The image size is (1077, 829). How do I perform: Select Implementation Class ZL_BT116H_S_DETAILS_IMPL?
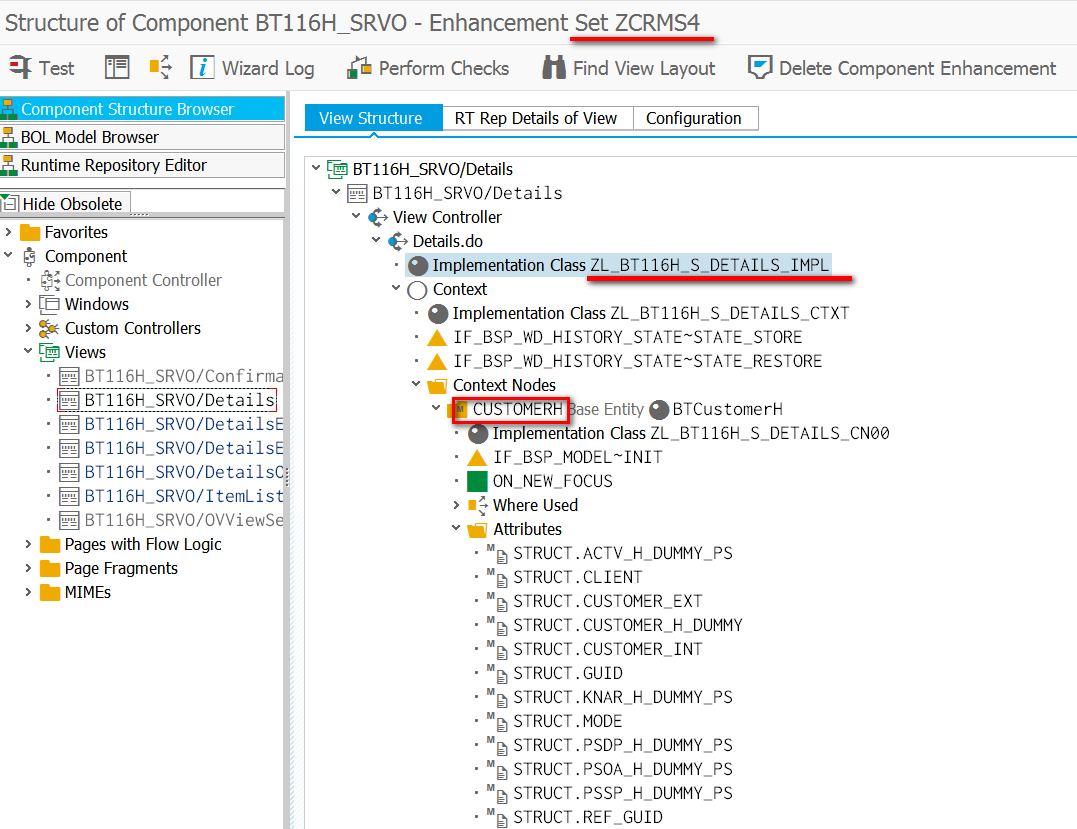tap(631, 265)
